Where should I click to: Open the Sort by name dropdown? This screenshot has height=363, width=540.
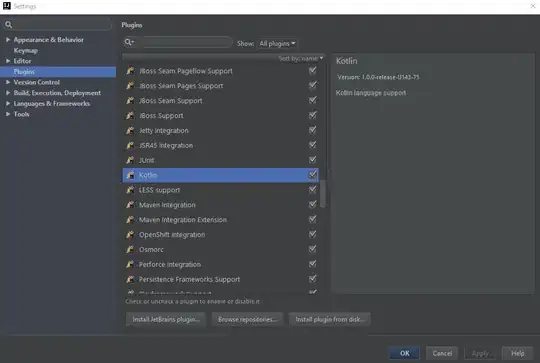(x=301, y=59)
